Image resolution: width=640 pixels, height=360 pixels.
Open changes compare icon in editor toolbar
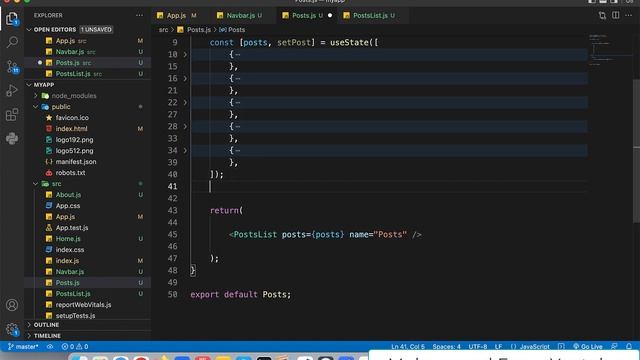coord(602,16)
